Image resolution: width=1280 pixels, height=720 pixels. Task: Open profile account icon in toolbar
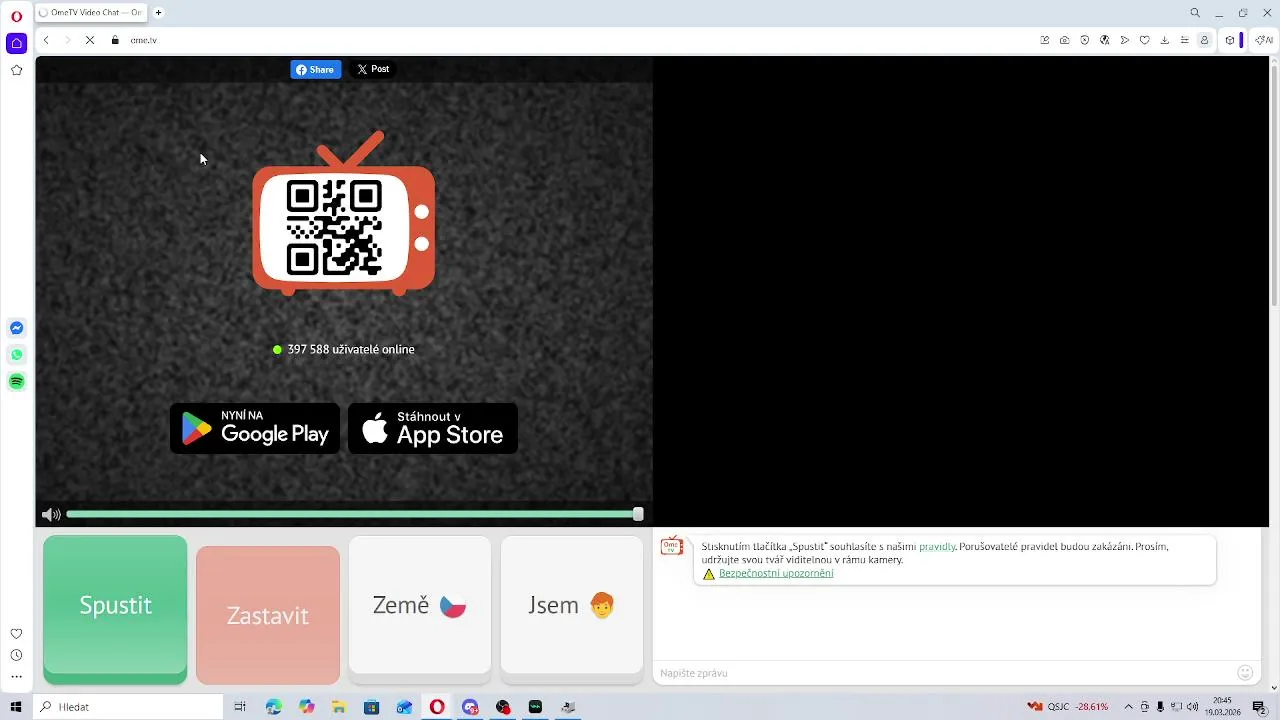click(1205, 40)
